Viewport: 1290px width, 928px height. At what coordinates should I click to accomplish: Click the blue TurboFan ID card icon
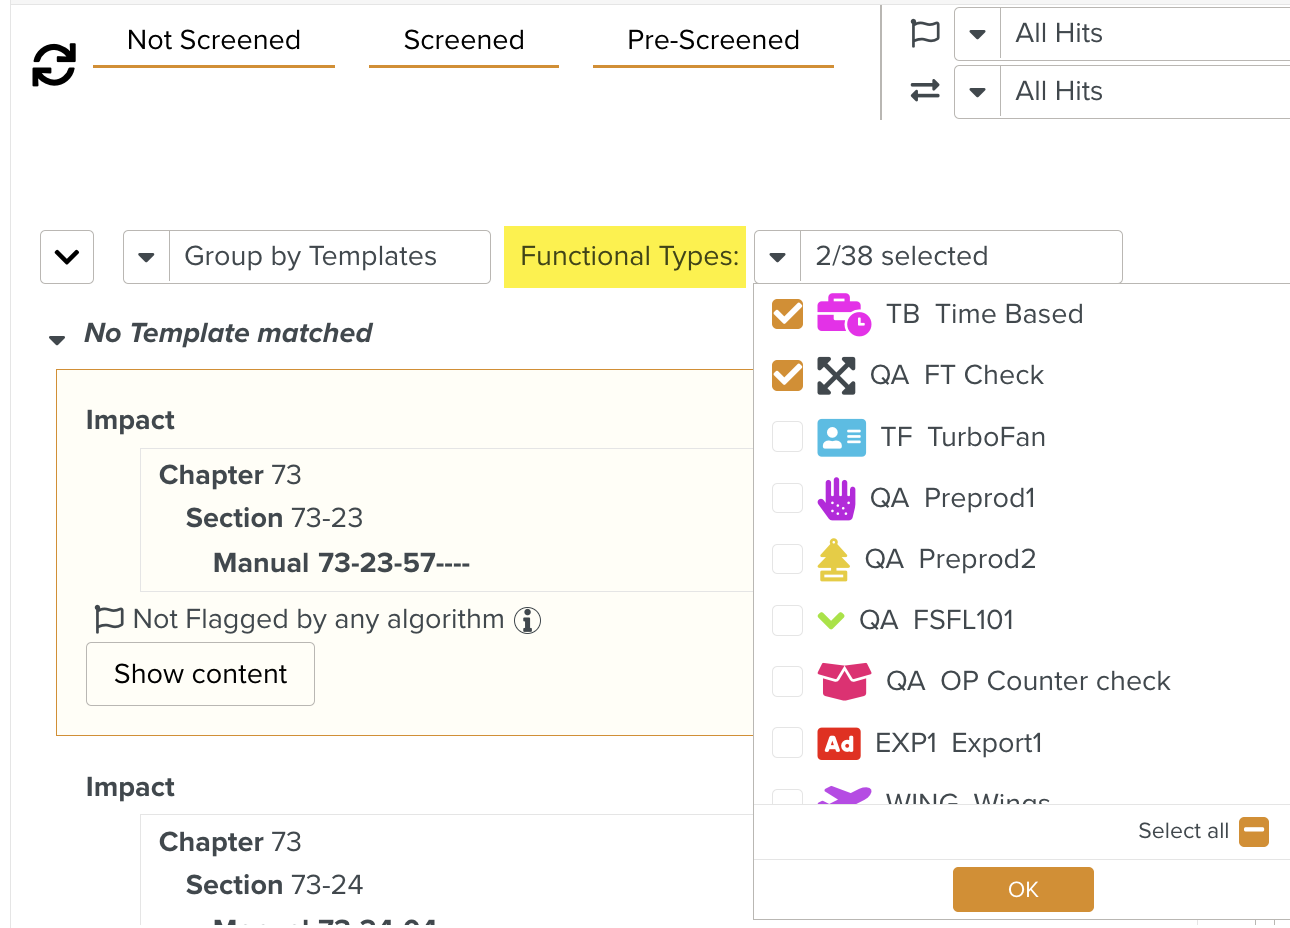click(x=843, y=437)
